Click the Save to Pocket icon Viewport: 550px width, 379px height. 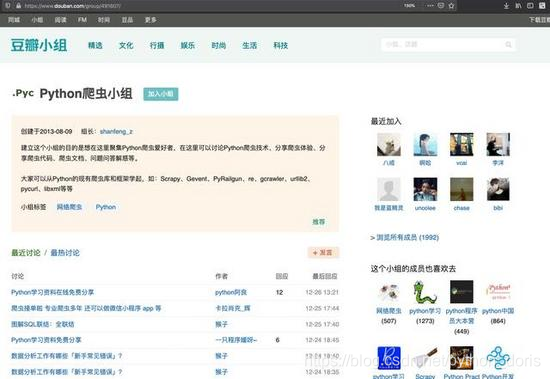[441, 6]
